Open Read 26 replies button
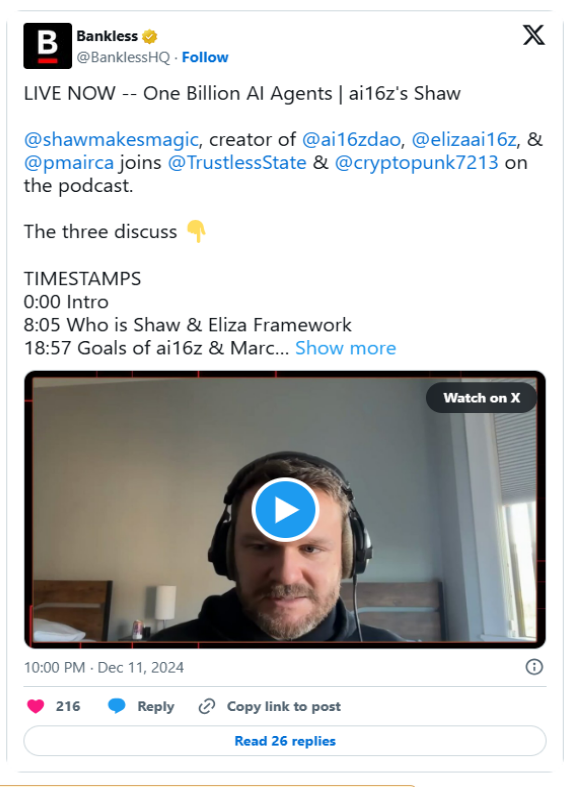The image size is (573, 787). 285,741
